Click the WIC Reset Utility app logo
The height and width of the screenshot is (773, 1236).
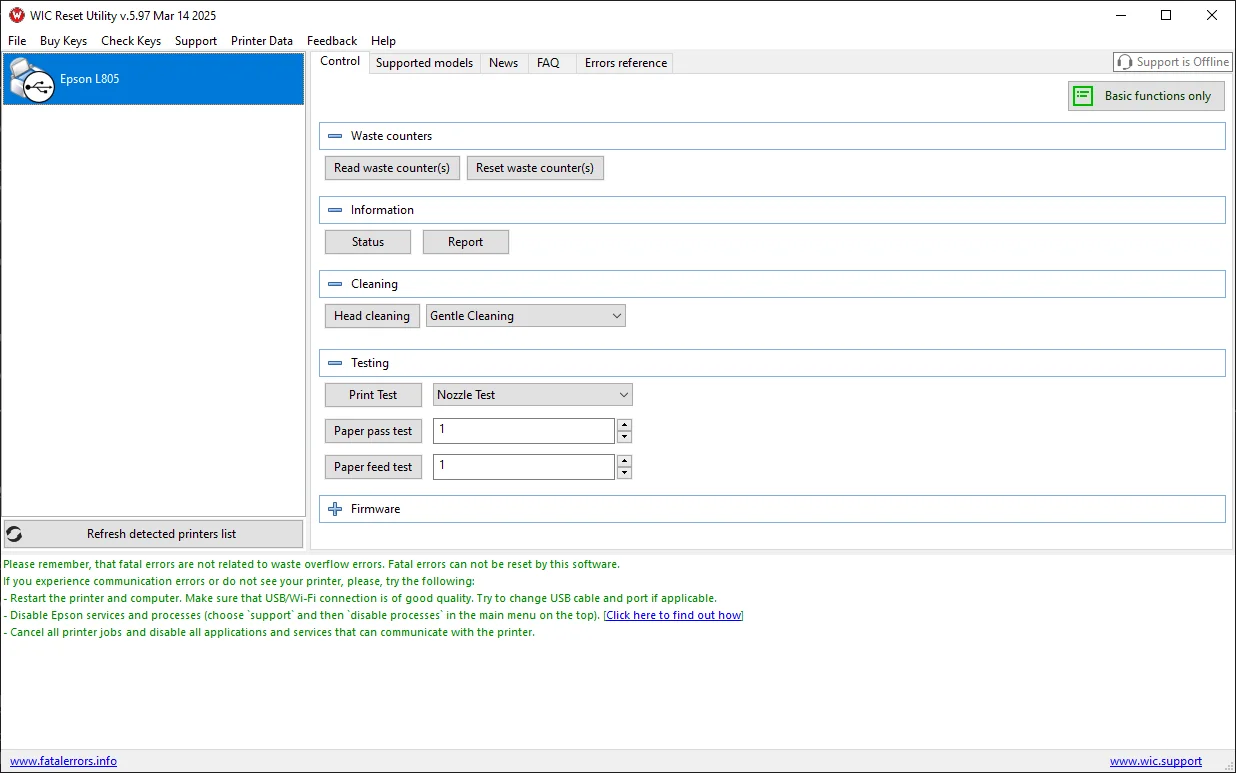pos(16,15)
